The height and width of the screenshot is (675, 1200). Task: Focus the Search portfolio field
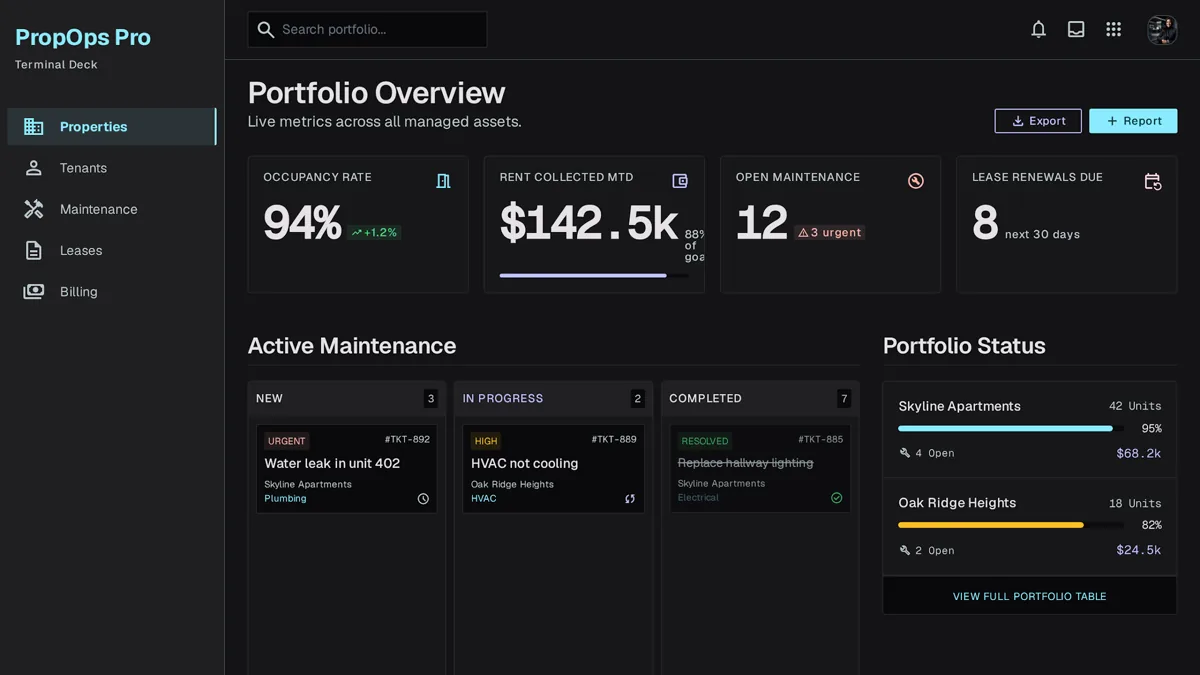pos(367,30)
